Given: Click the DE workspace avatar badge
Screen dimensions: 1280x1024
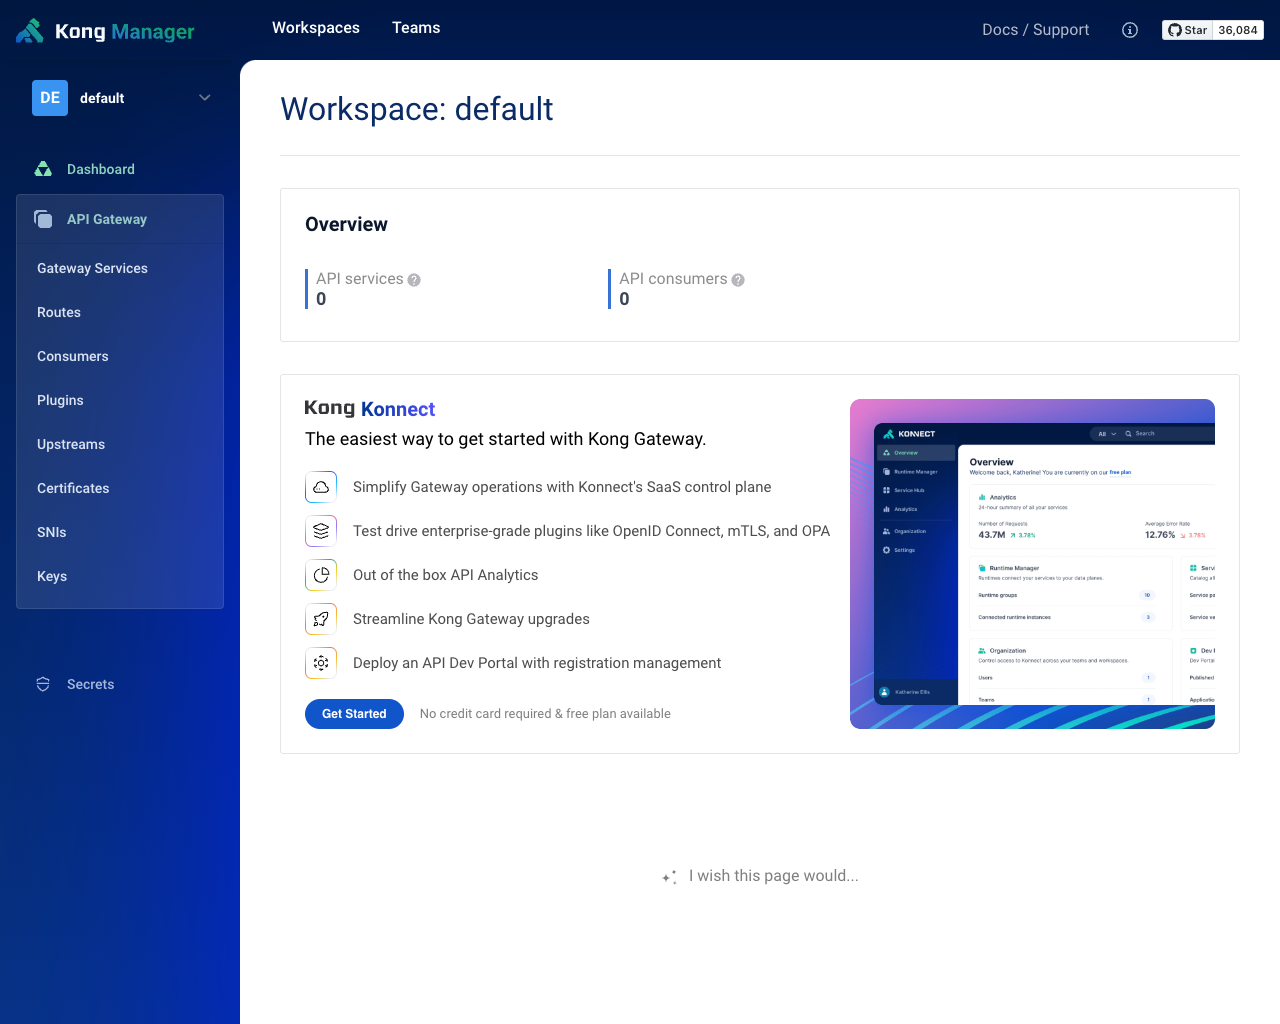Looking at the screenshot, I should (50, 98).
